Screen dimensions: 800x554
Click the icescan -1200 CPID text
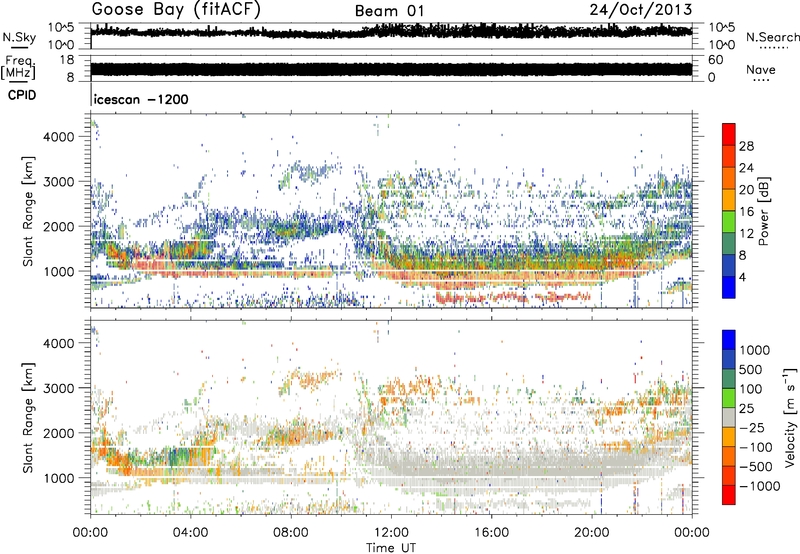(141, 99)
